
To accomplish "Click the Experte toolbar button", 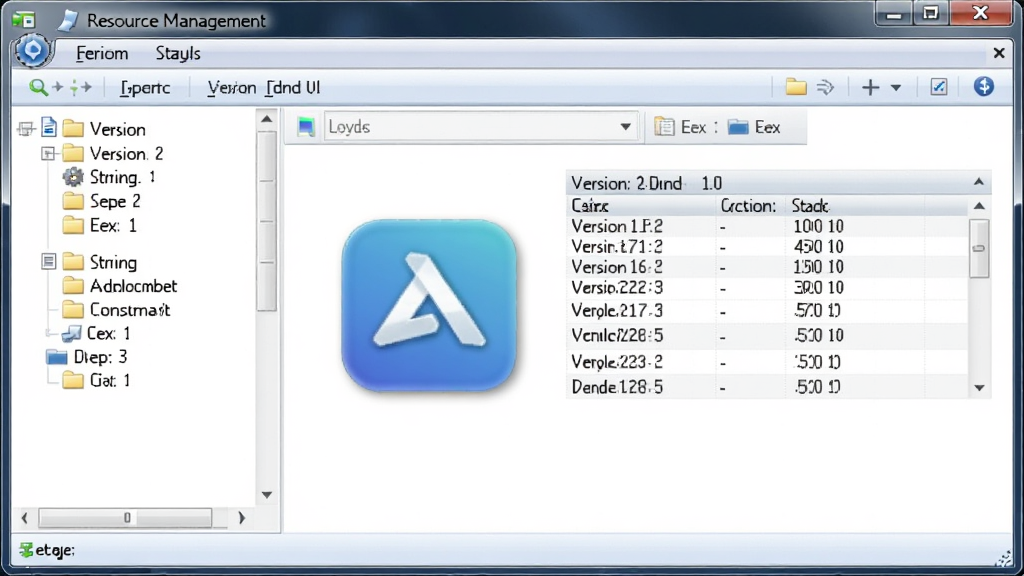I will coord(145,88).
